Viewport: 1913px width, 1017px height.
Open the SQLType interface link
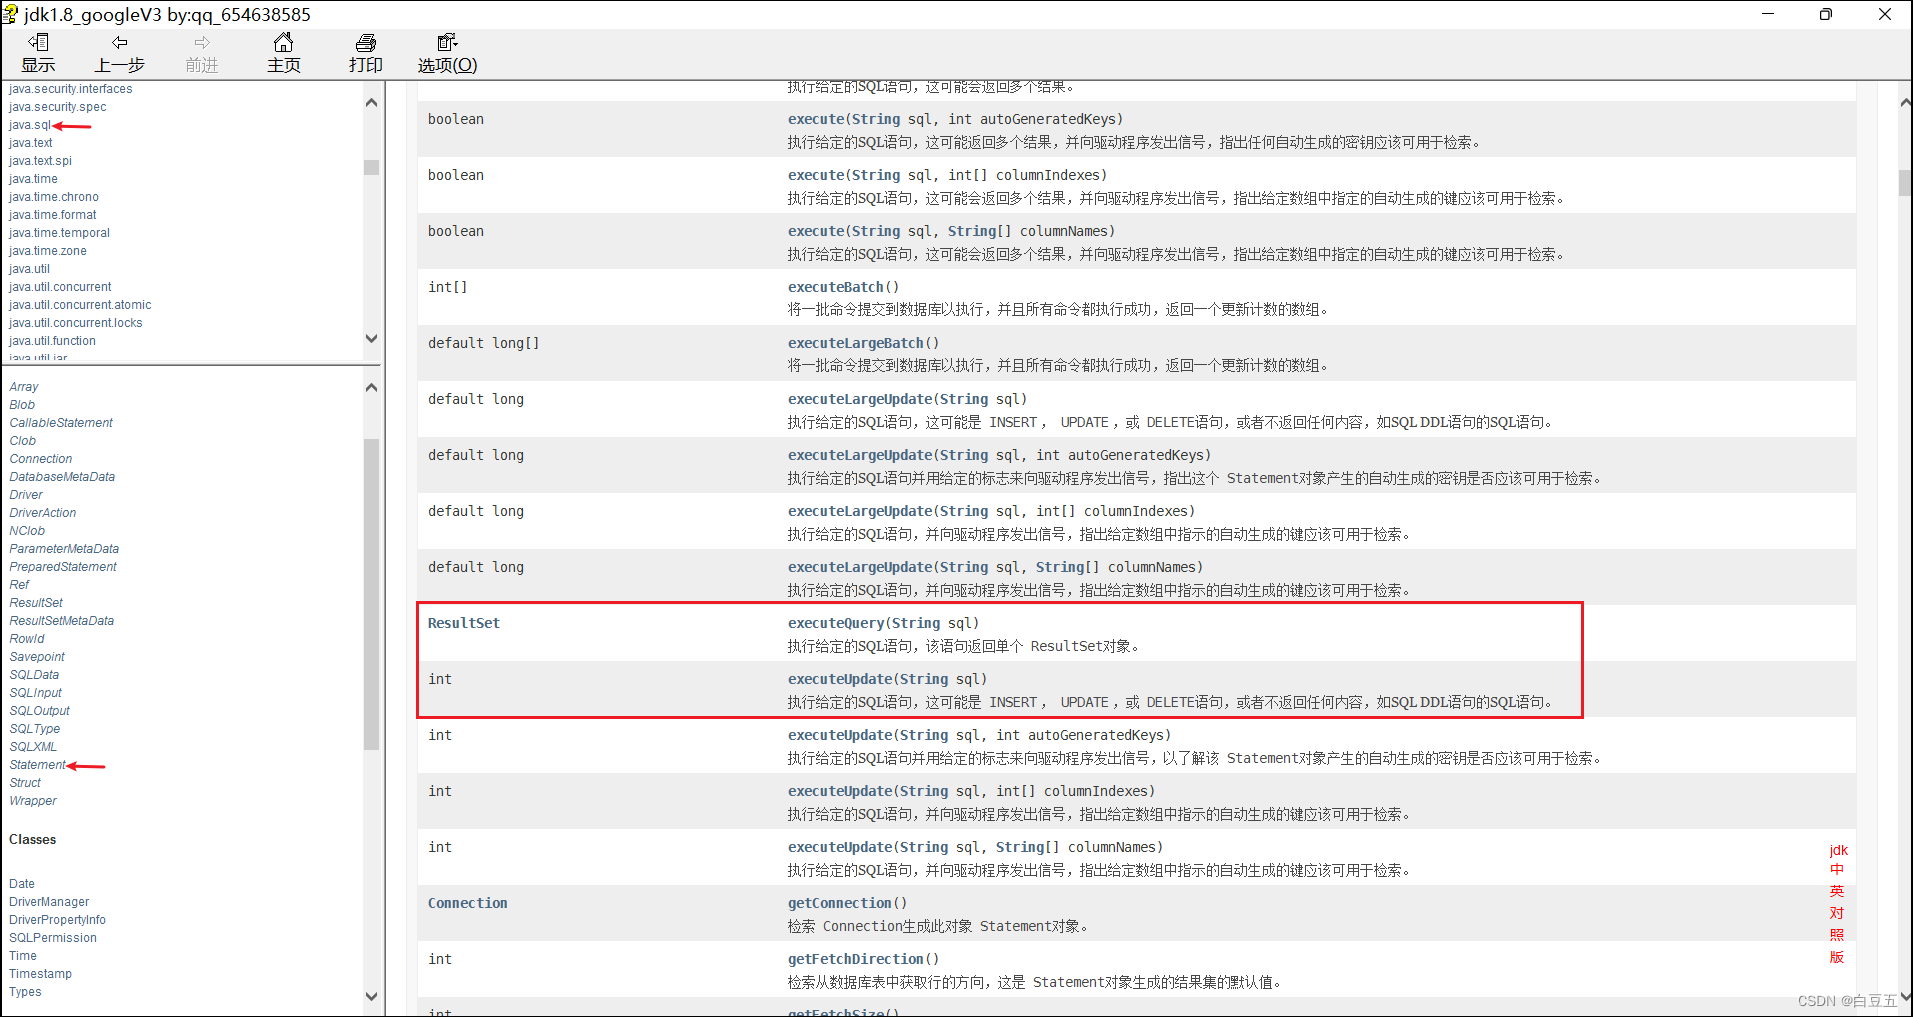coord(35,729)
